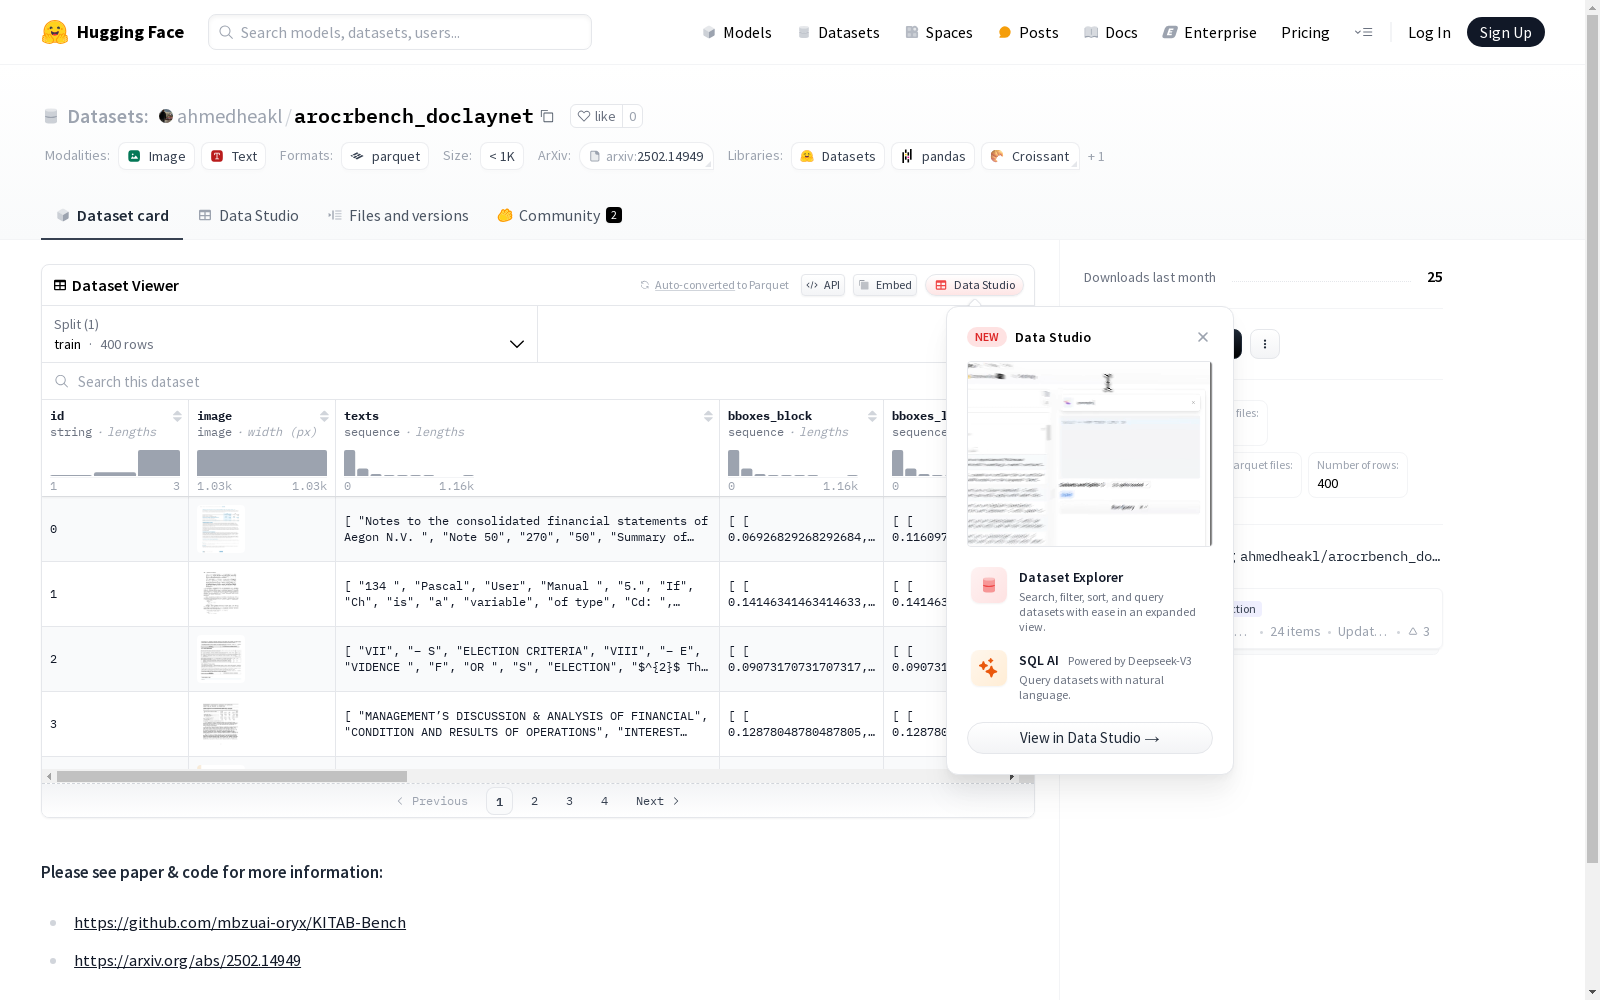Screen dimensions: 1600x1000
Task: Open the Community tab
Action: [560, 216]
